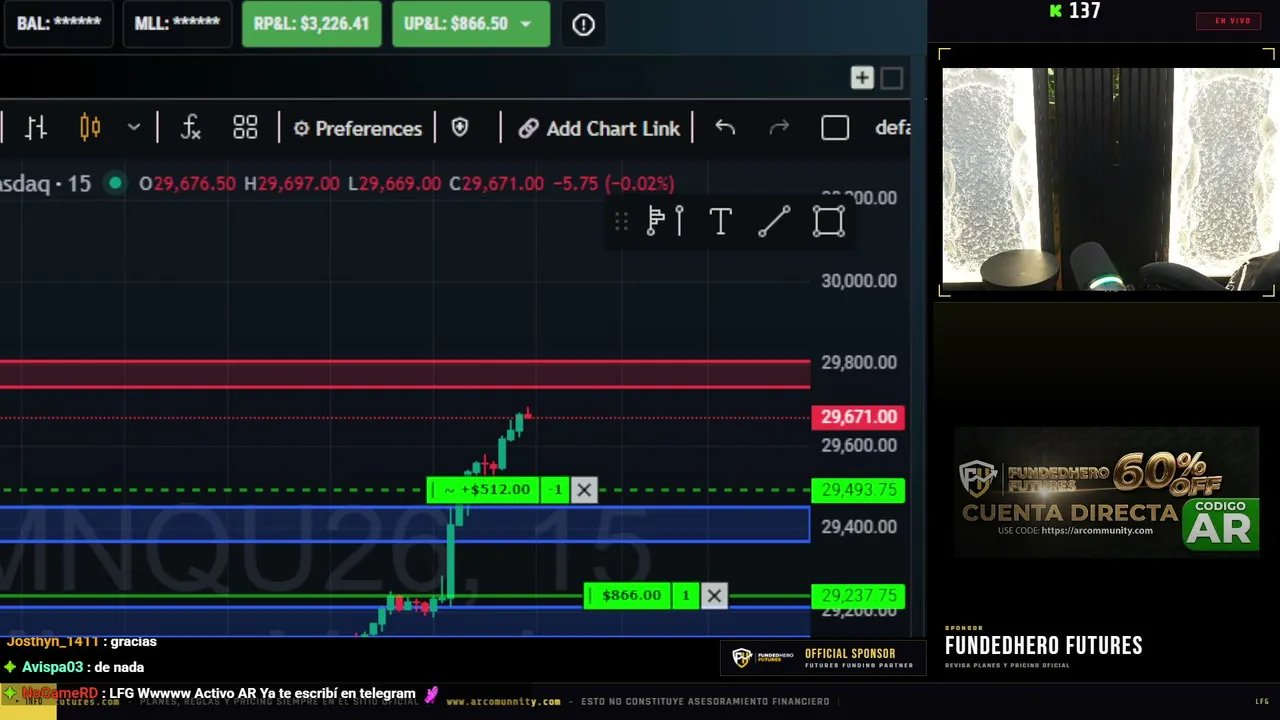Click the FUNDEDHERO FUTURES sponsor title

click(1044, 646)
